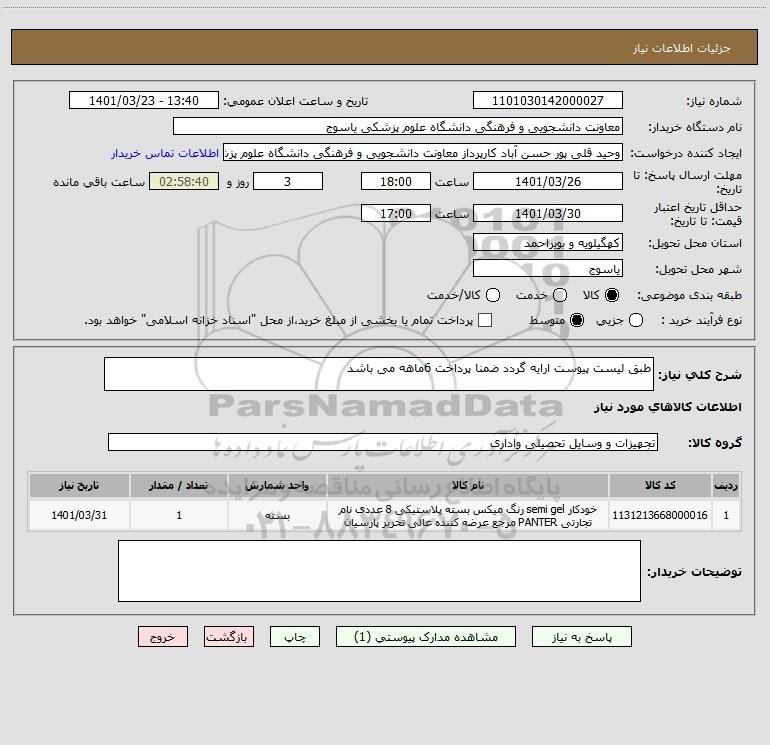Click the تاریخ نیاز column header
The width and height of the screenshot is (770, 745).
[x=79, y=485]
